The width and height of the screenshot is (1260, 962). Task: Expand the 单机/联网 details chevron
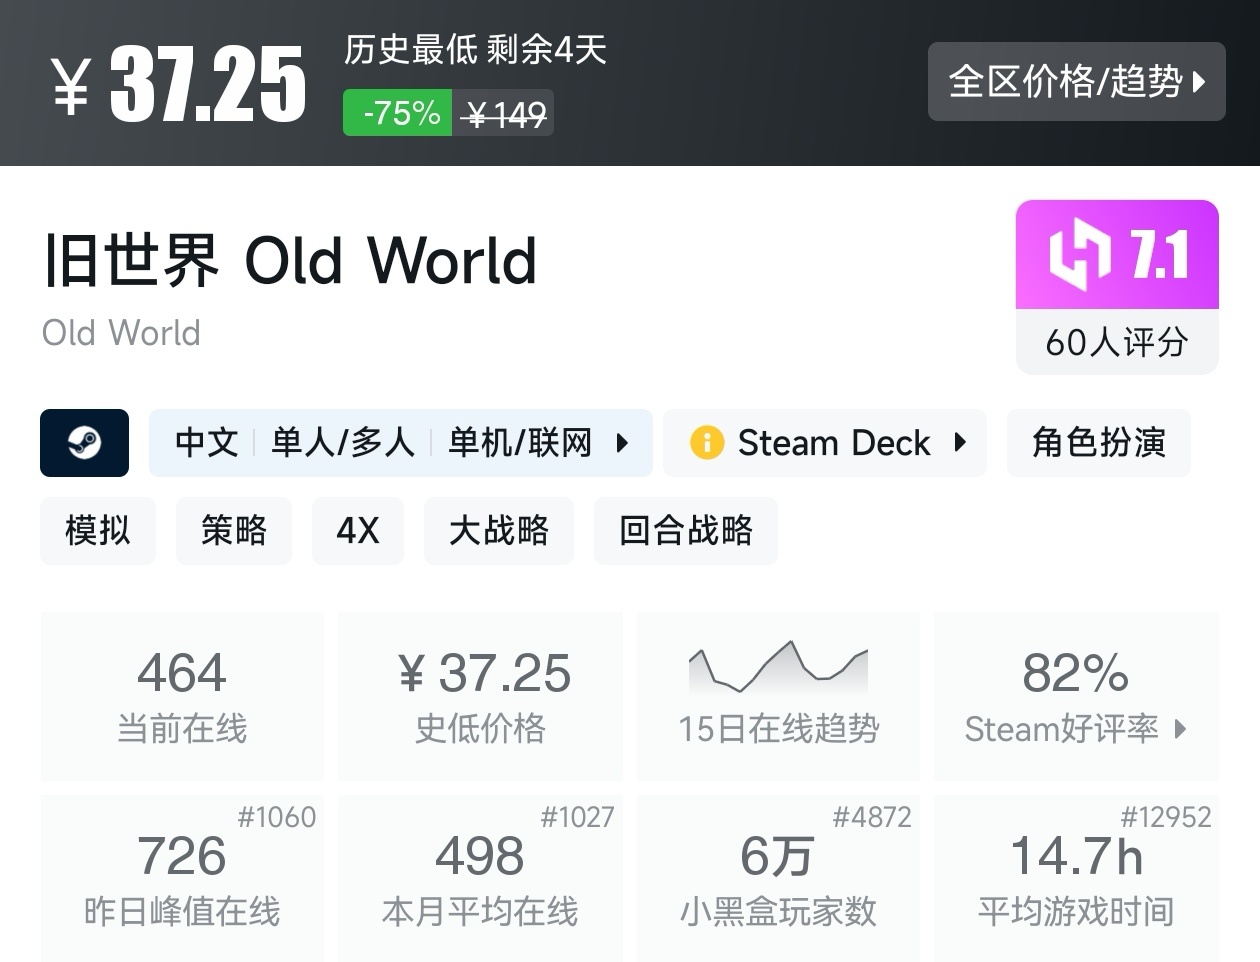pos(622,443)
